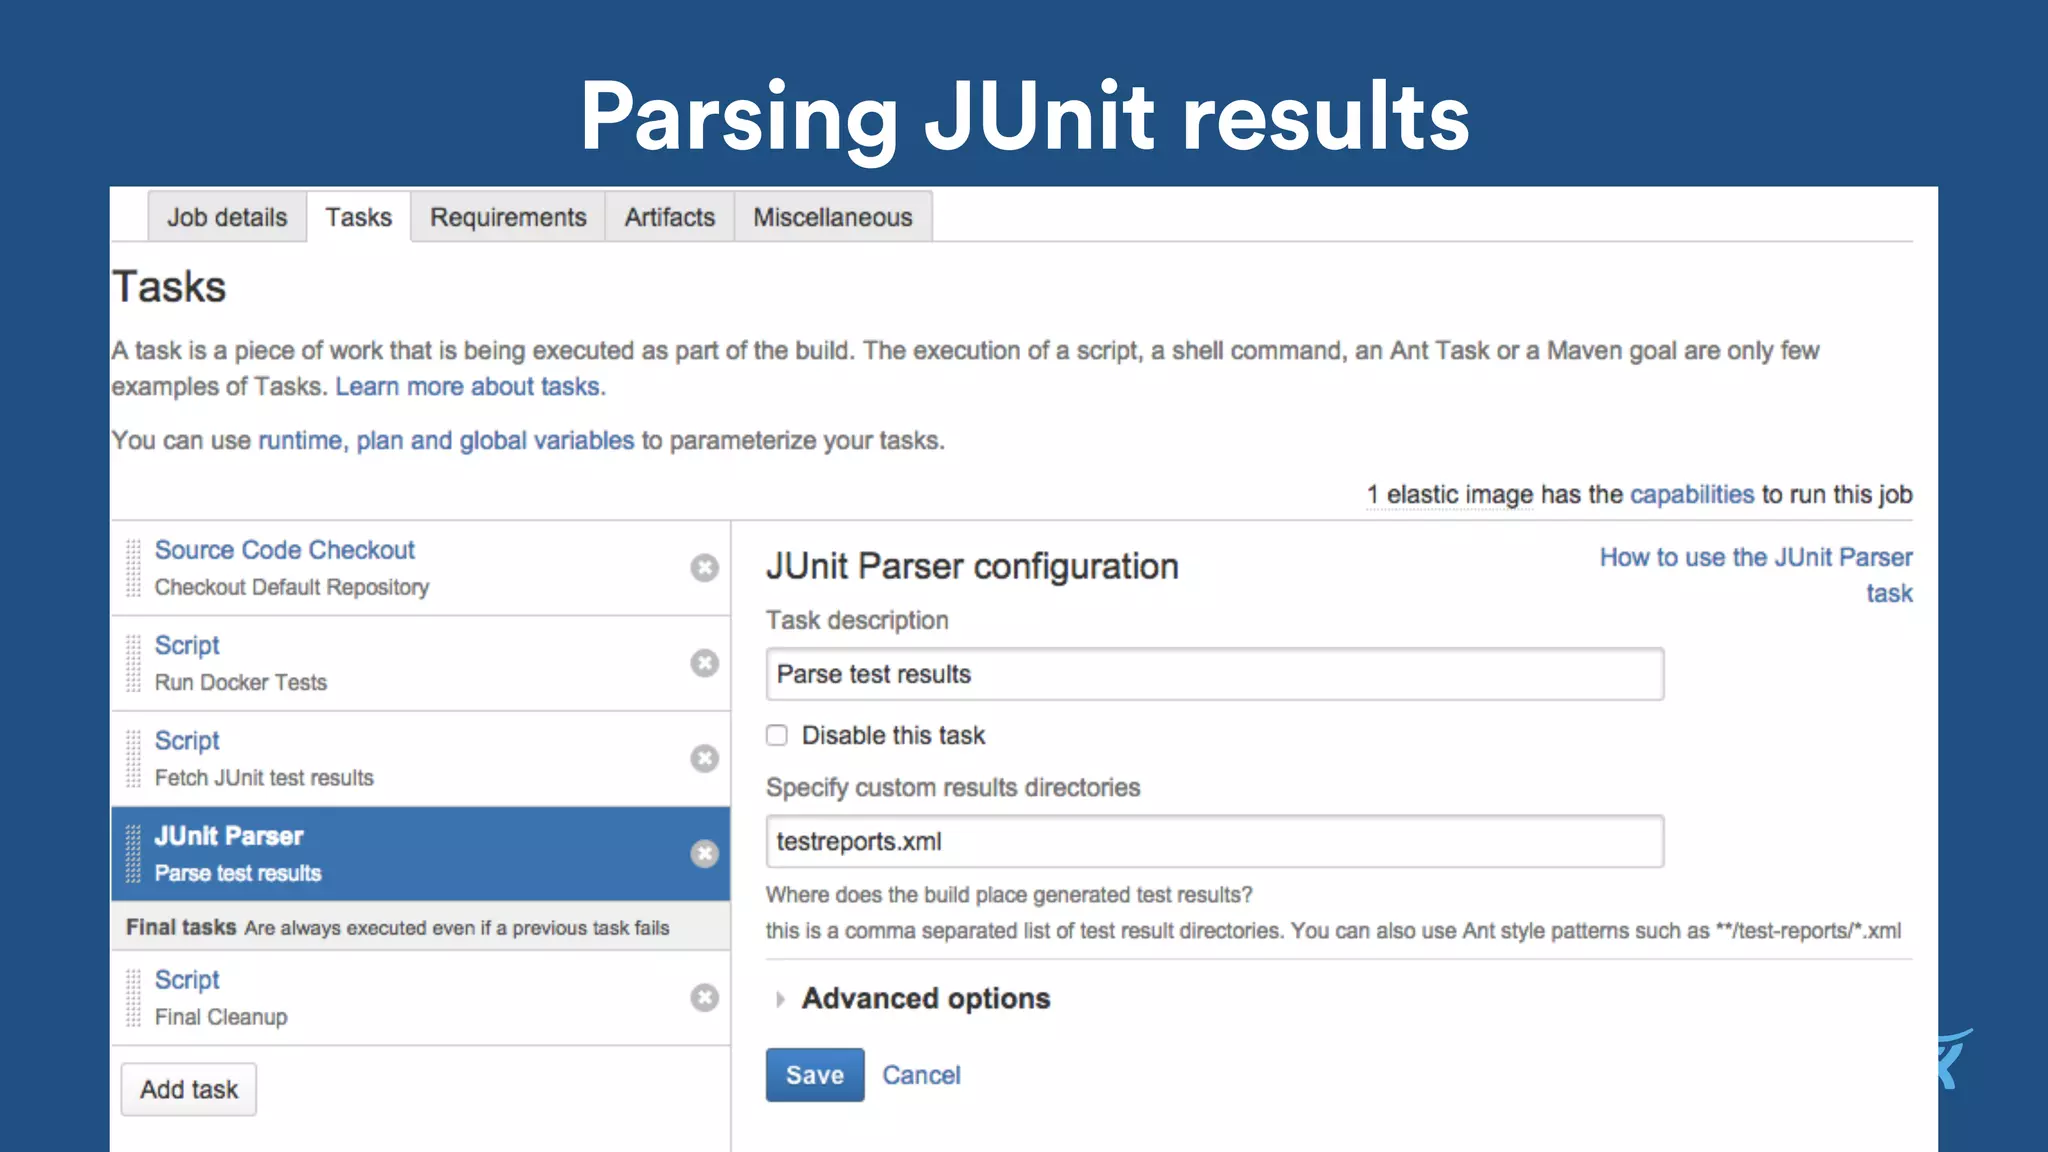Grab the drag handle of Source Code Checkout
2048x1152 pixels.
point(133,568)
